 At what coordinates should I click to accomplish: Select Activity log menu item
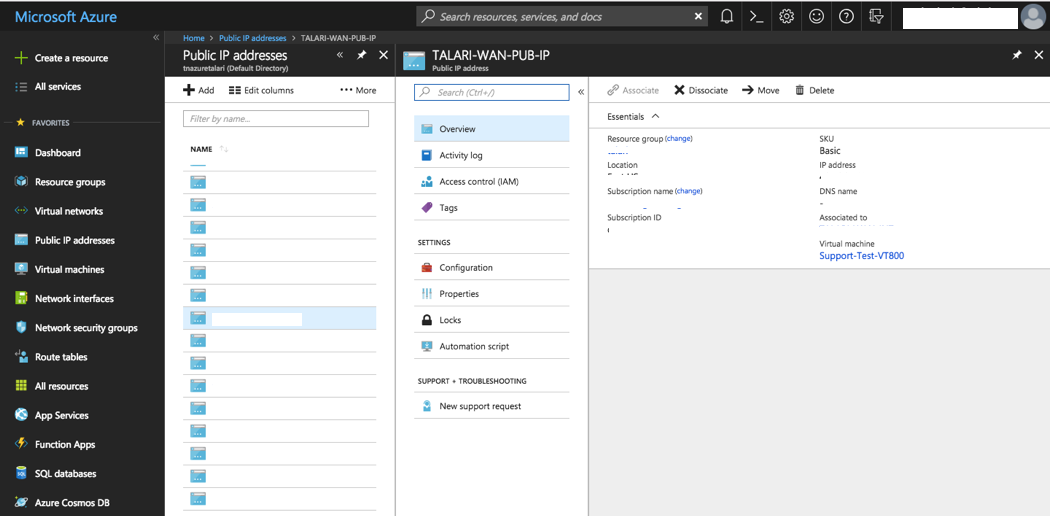[460, 155]
